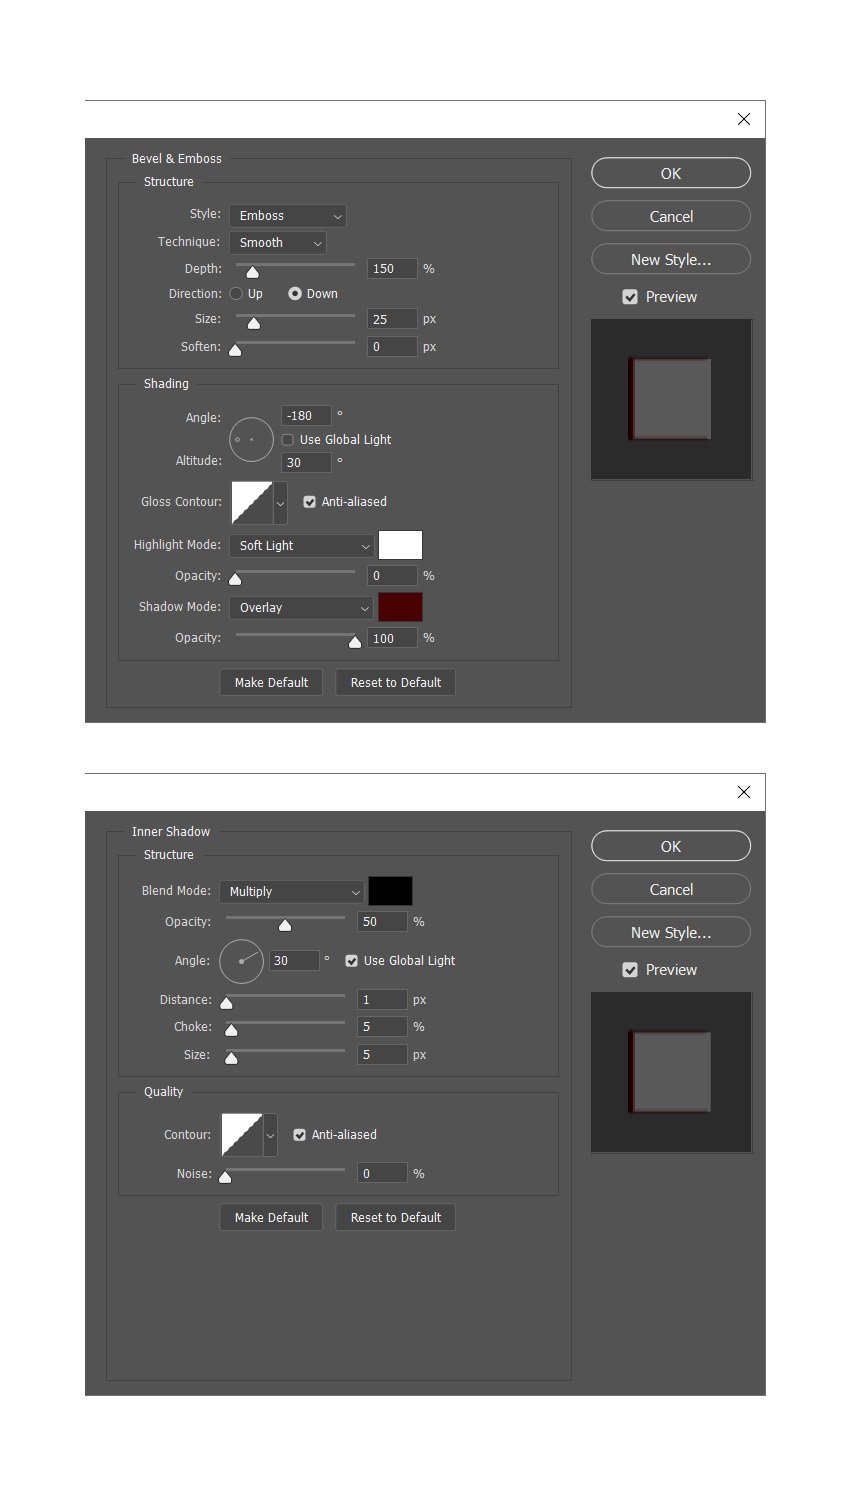The height and width of the screenshot is (1496, 850).
Task: Click the Inner Shadow preview thumbnail
Action: click(x=670, y=1072)
